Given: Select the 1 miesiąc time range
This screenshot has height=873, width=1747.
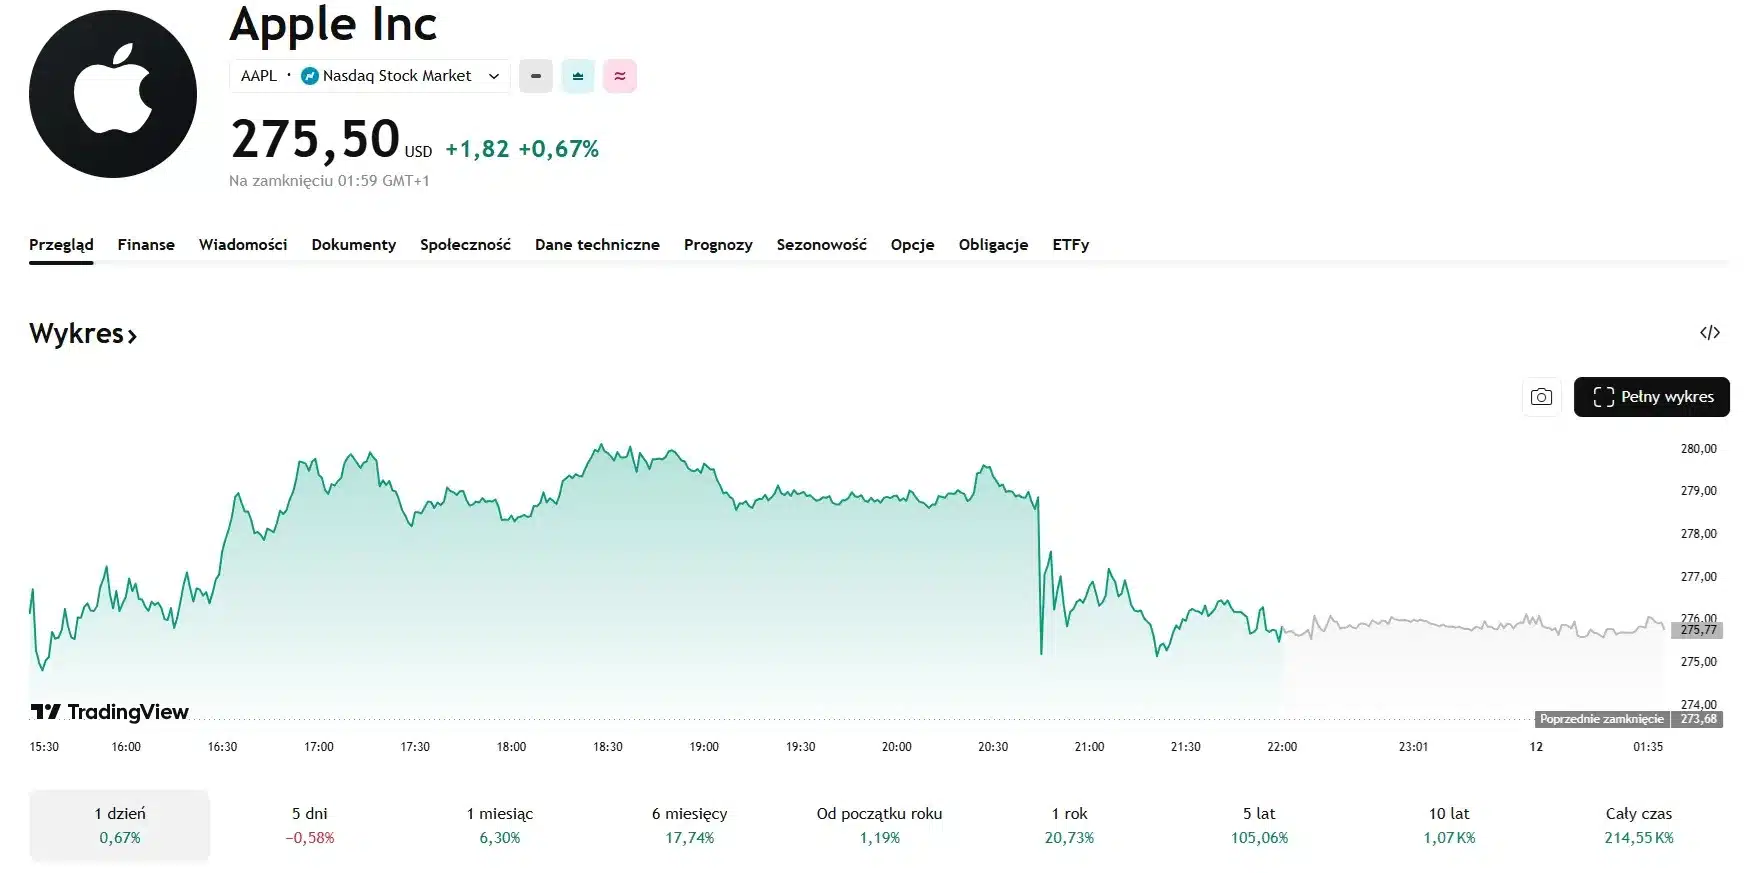Looking at the screenshot, I should click(x=500, y=825).
